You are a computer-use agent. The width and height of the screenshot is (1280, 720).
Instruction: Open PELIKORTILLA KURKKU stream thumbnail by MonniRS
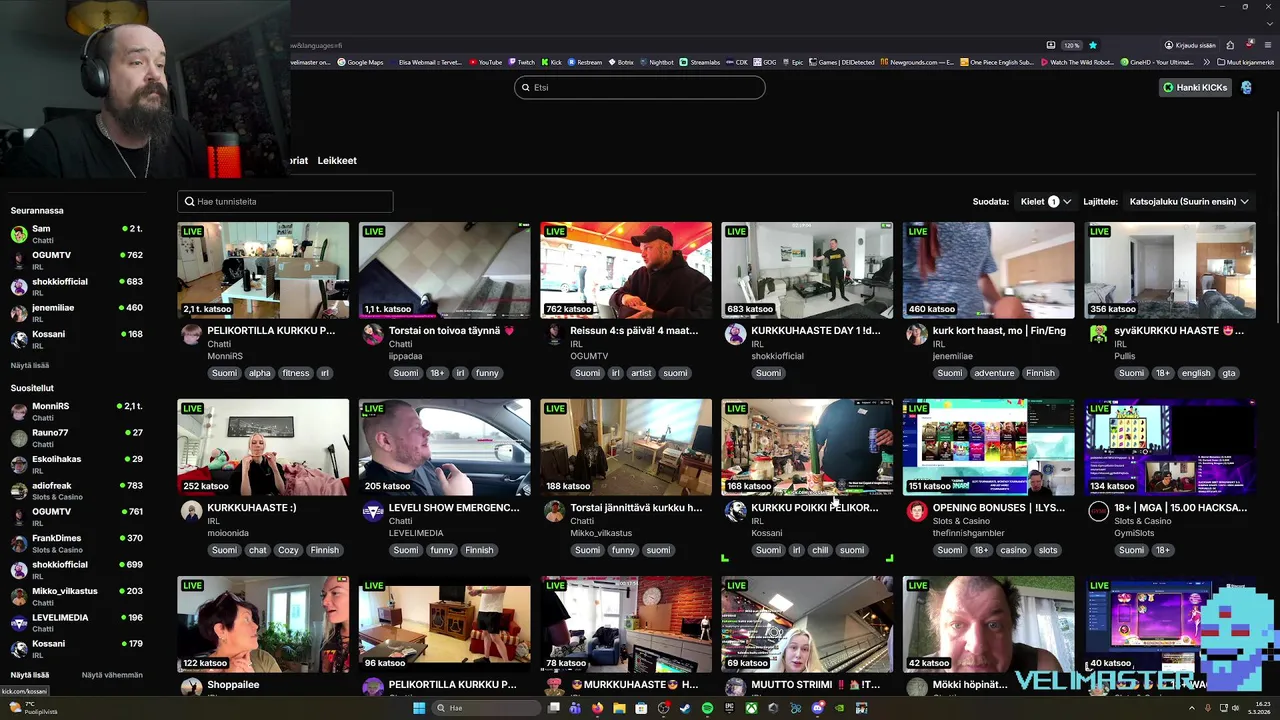click(x=263, y=270)
